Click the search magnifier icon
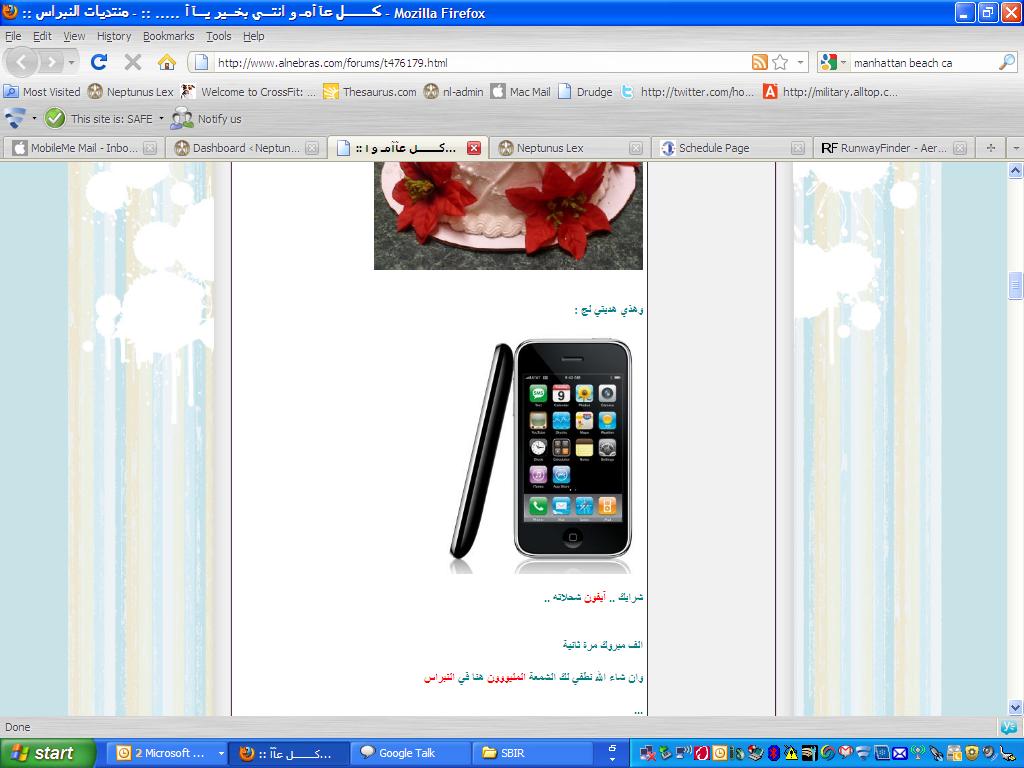The height and width of the screenshot is (768, 1024). (x=1006, y=62)
